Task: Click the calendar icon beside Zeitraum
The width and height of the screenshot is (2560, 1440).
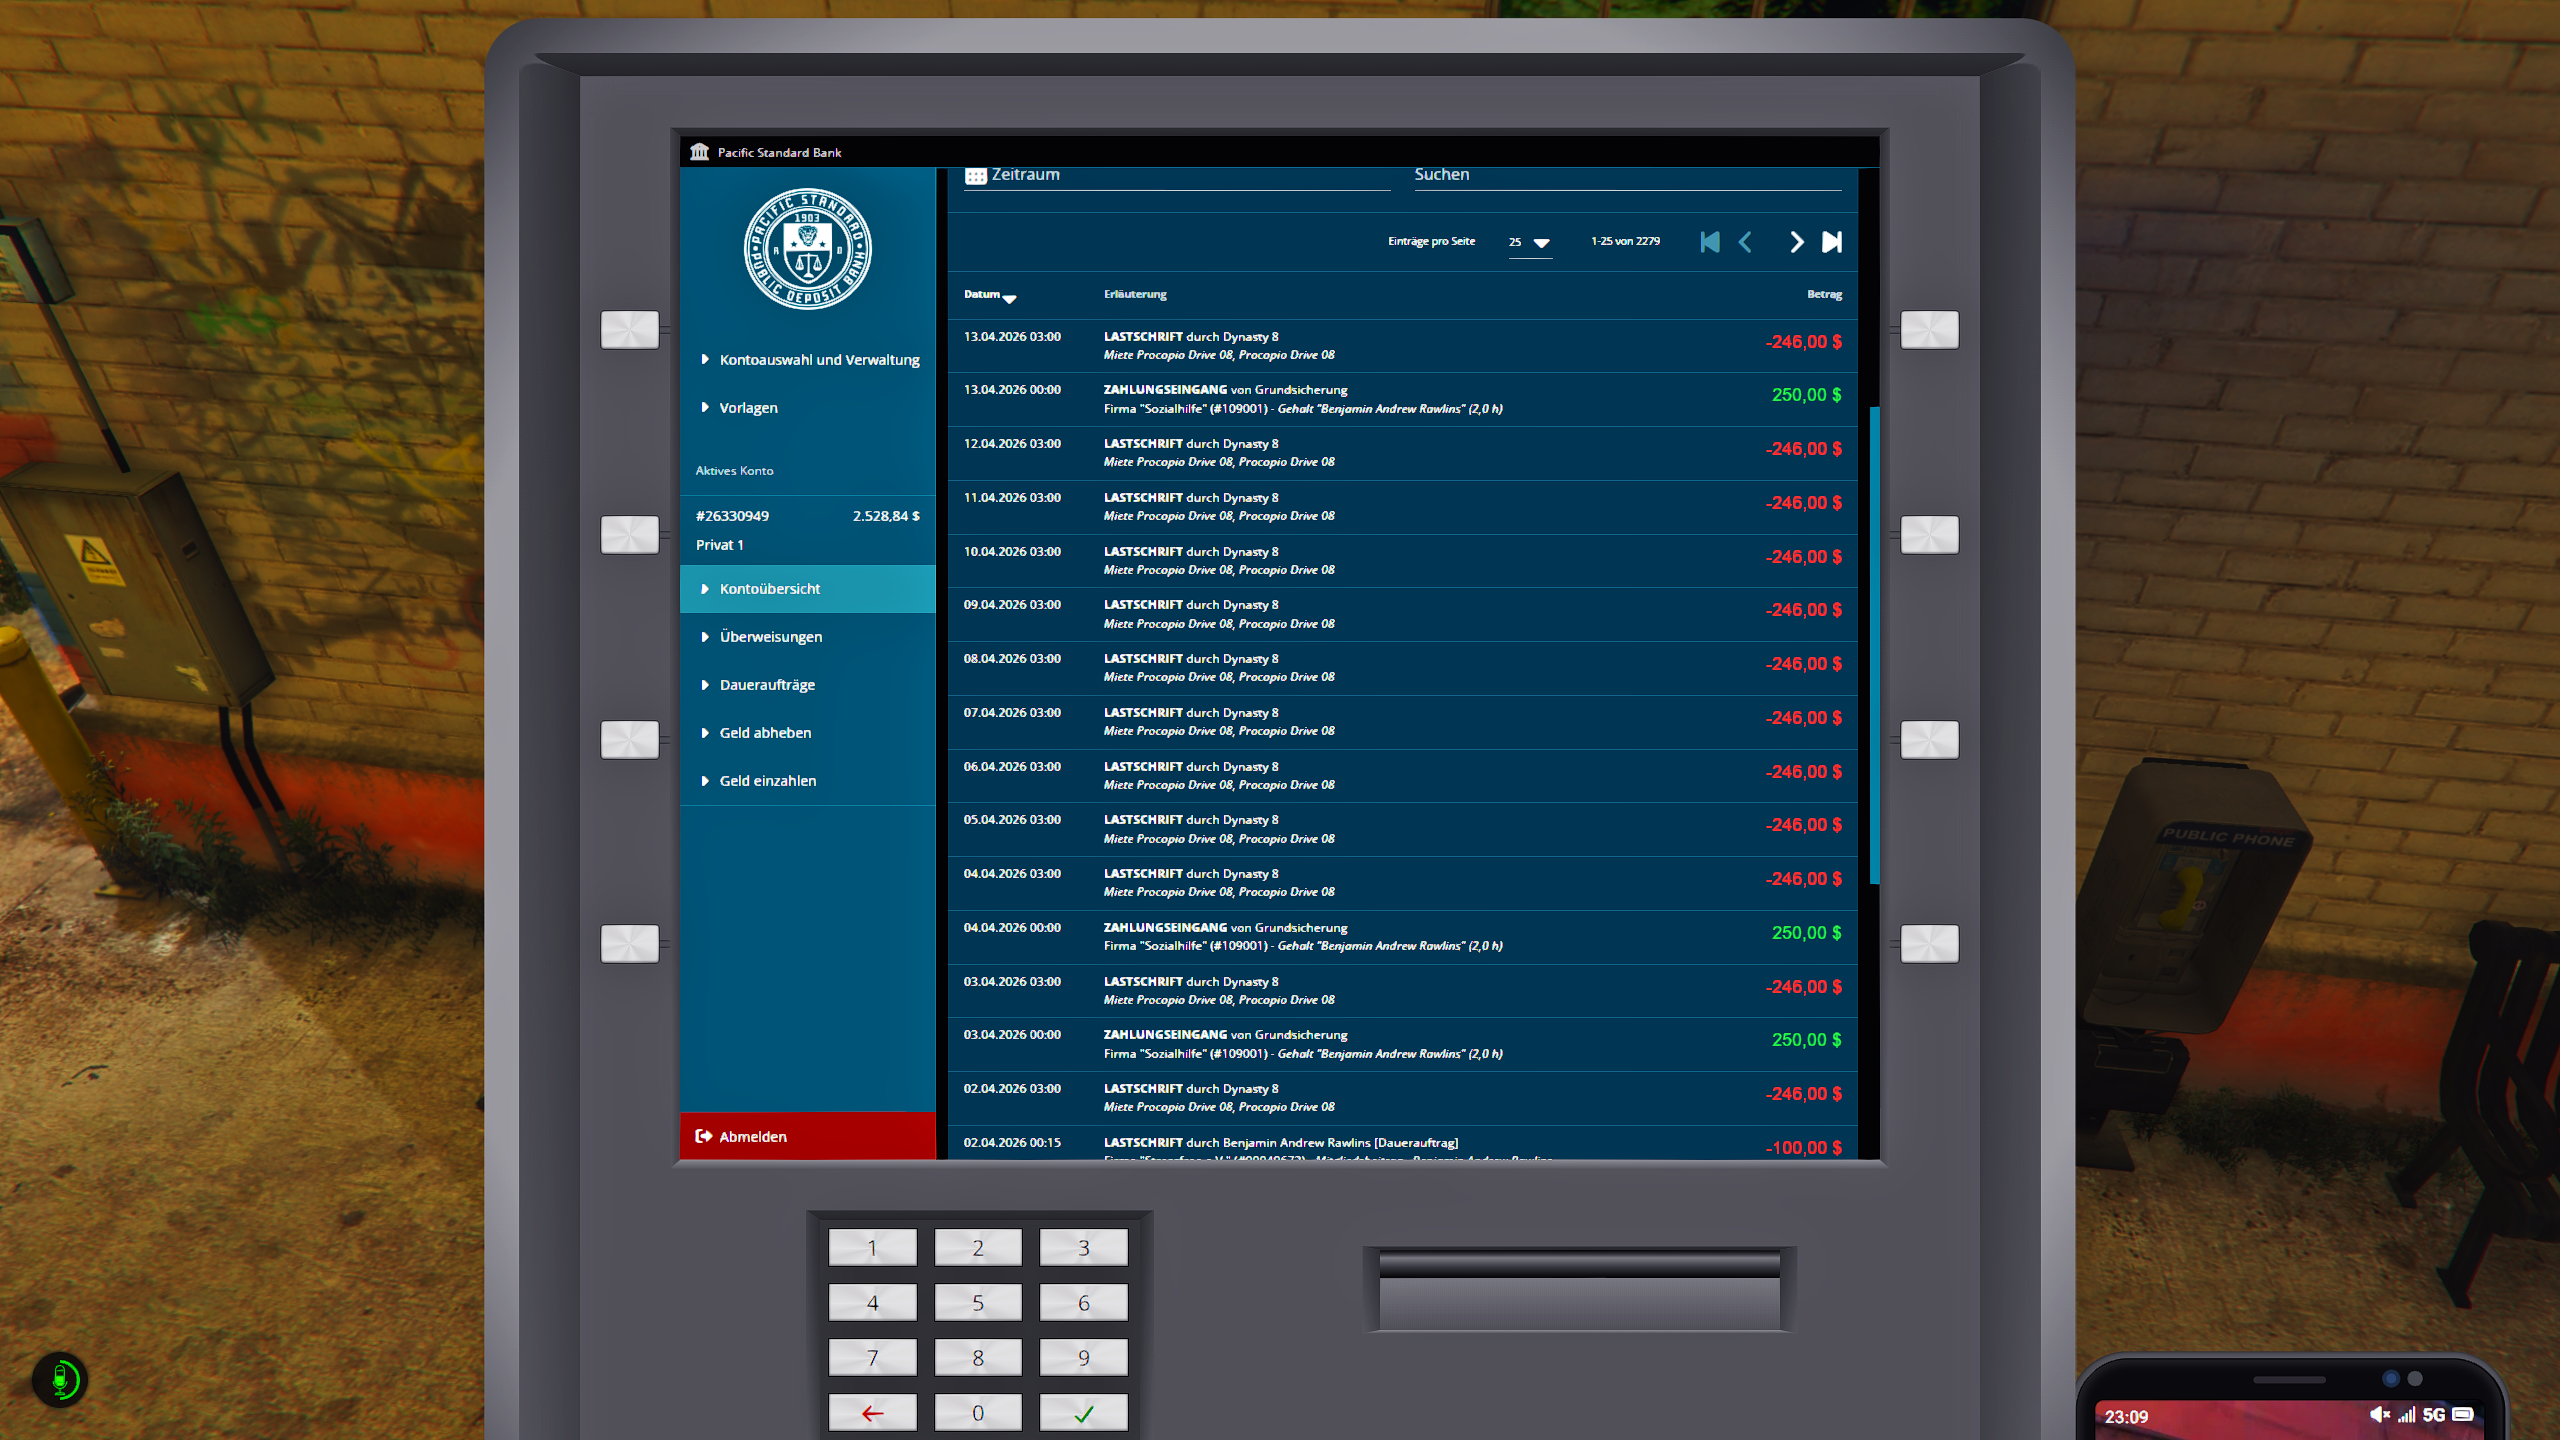Action: [x=975, y=176]
